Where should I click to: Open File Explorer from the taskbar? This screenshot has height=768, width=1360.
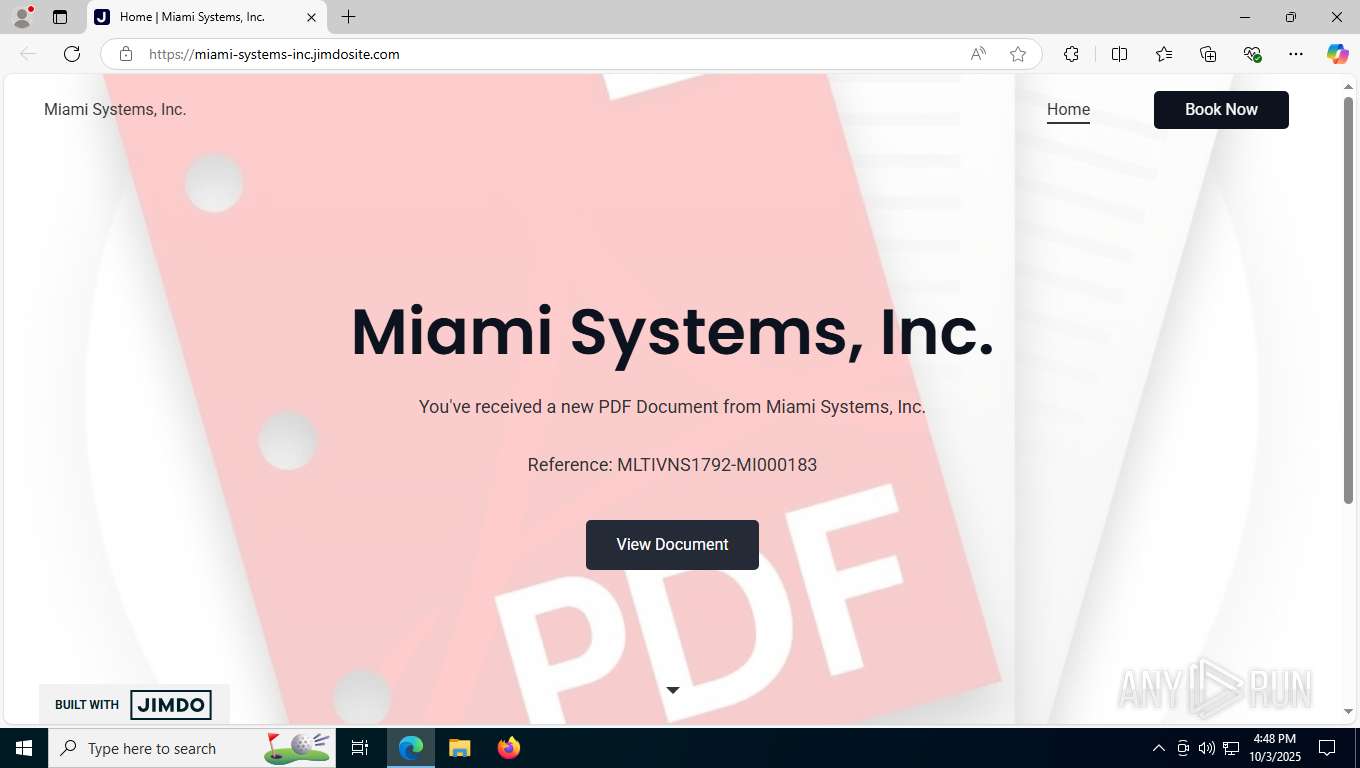point(459,748)
